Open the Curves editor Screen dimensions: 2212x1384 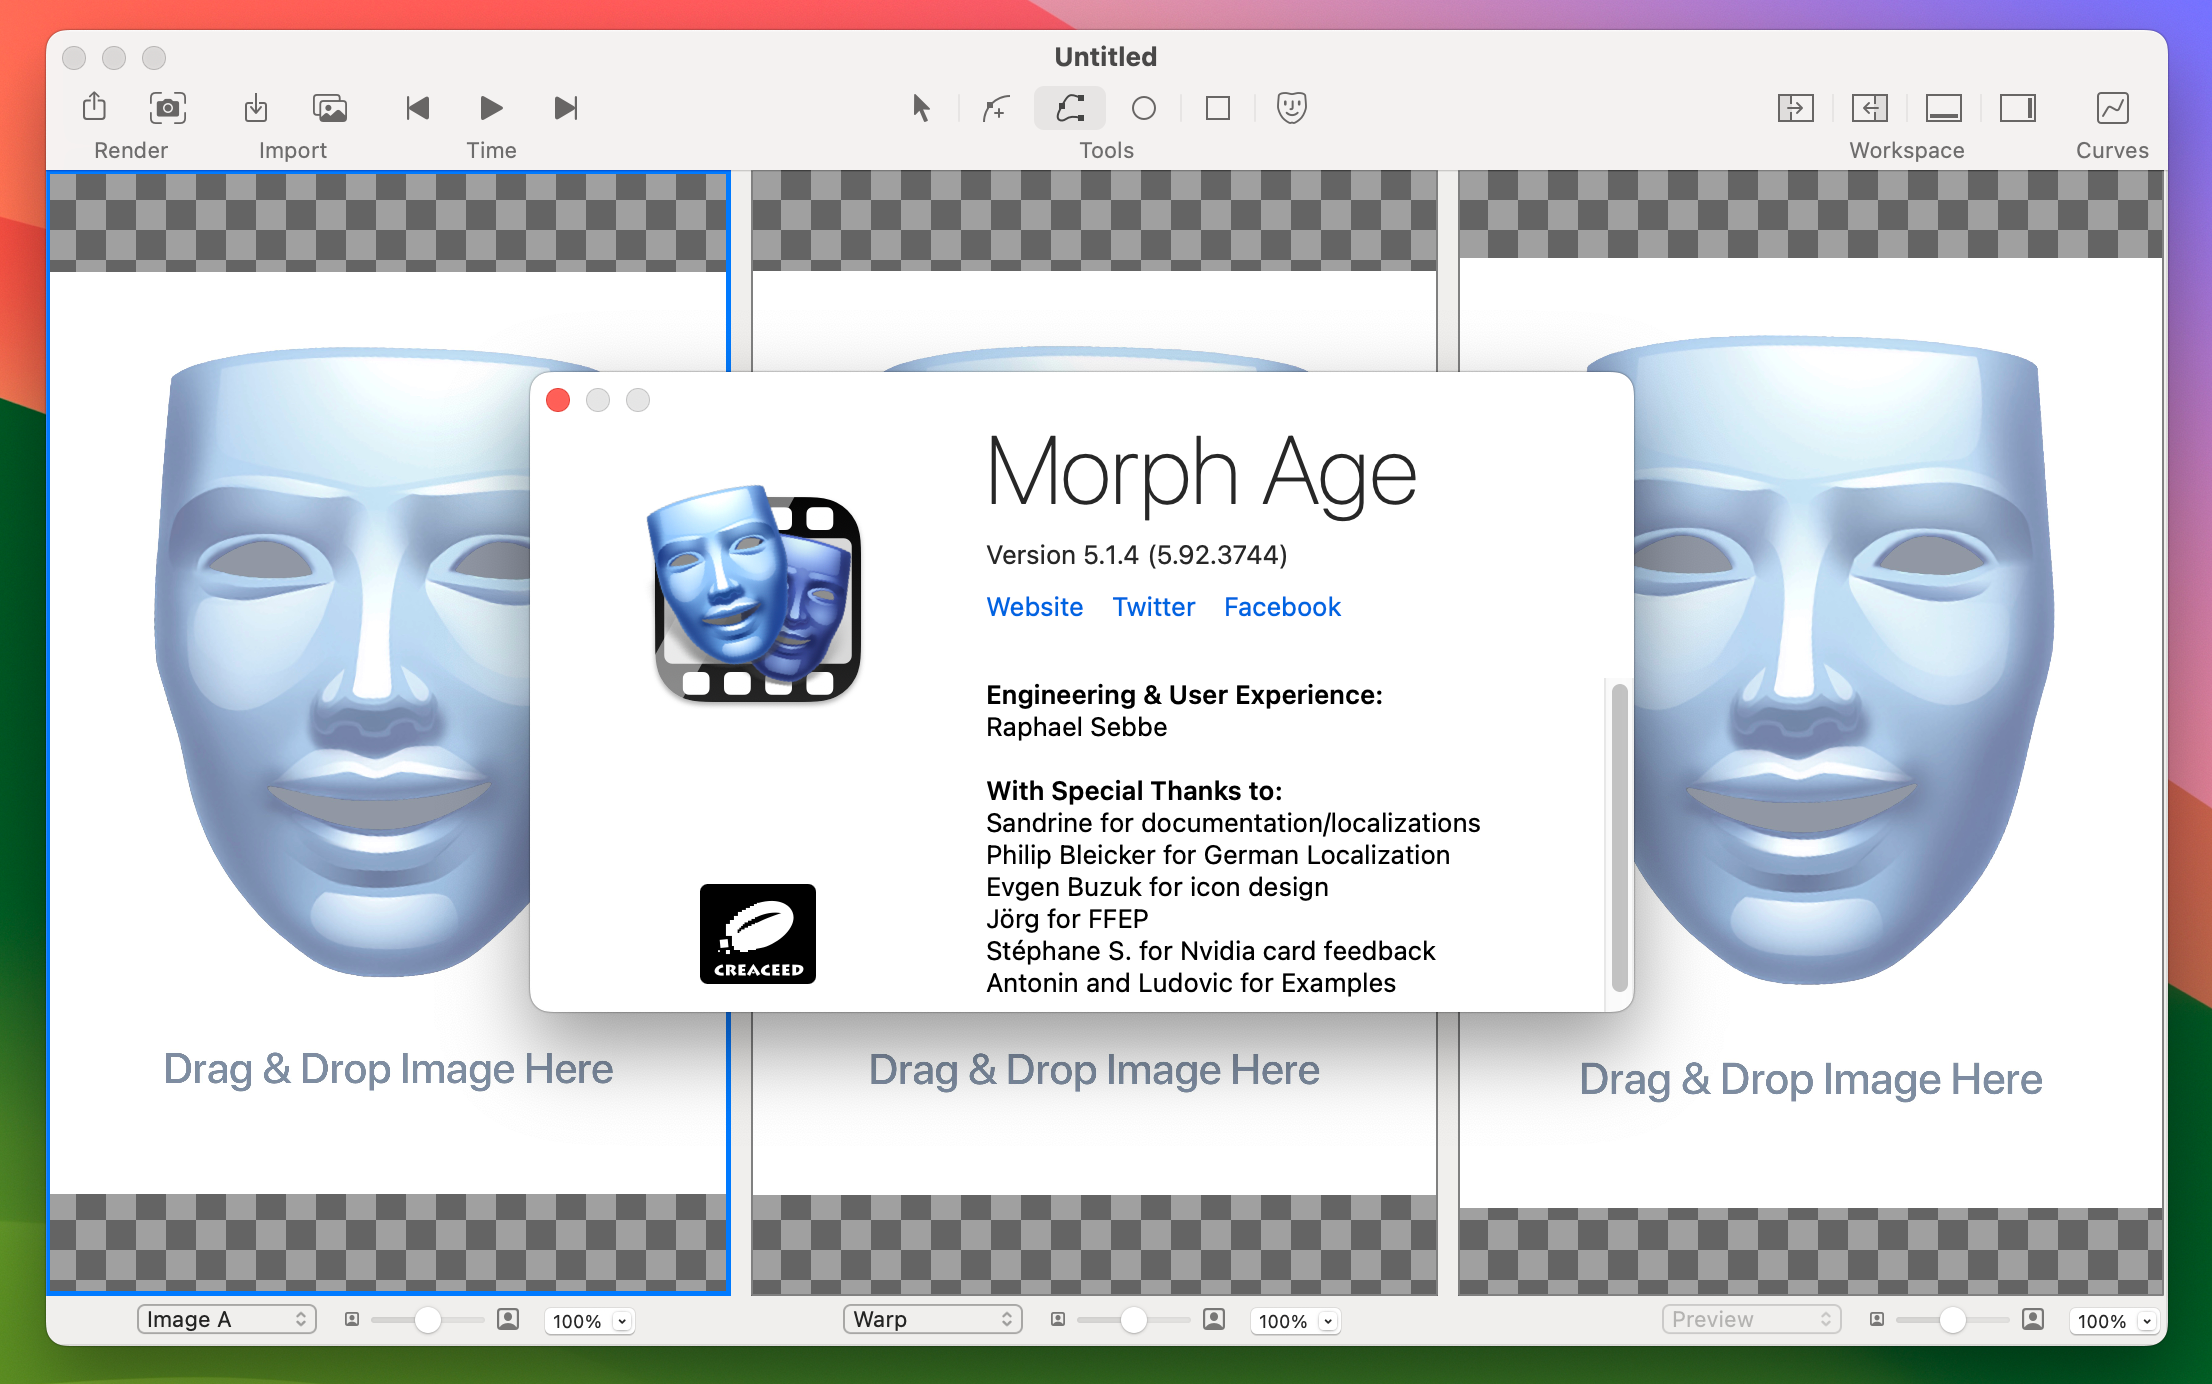[2113, 107]
